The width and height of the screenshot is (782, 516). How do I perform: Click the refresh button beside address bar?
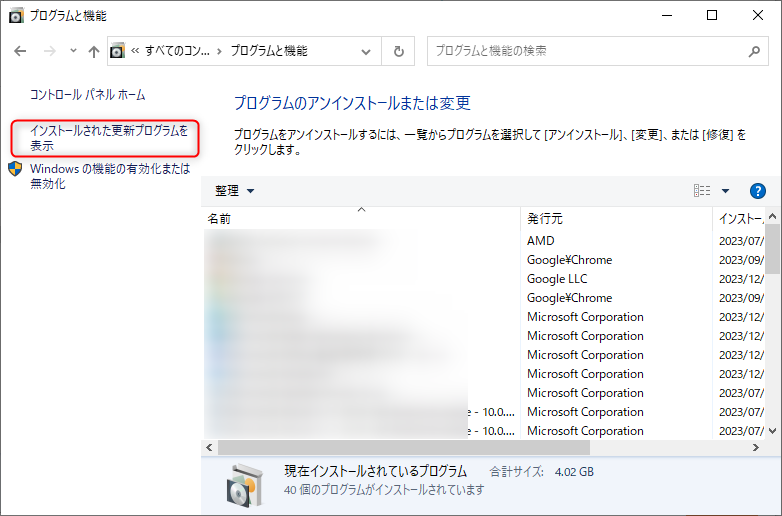399,51
